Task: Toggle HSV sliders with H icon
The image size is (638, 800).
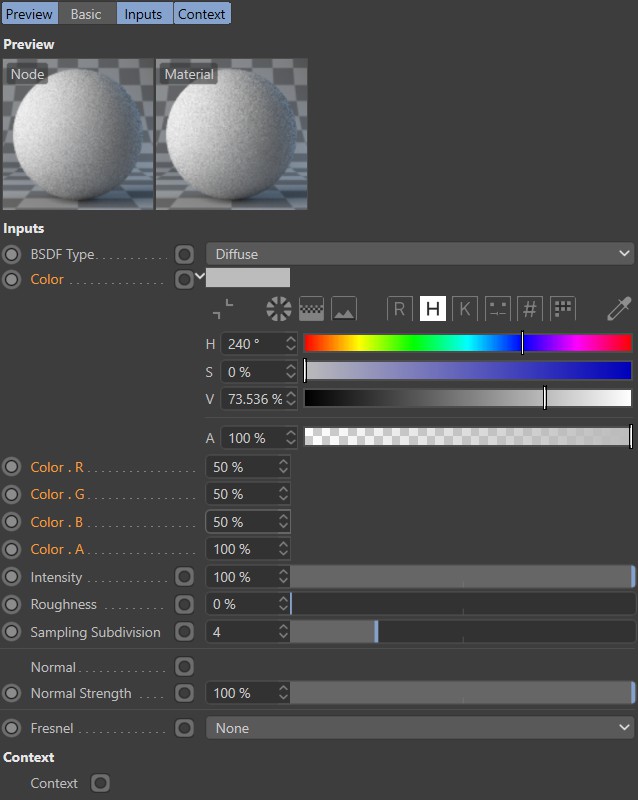Action: coord(432,309)
